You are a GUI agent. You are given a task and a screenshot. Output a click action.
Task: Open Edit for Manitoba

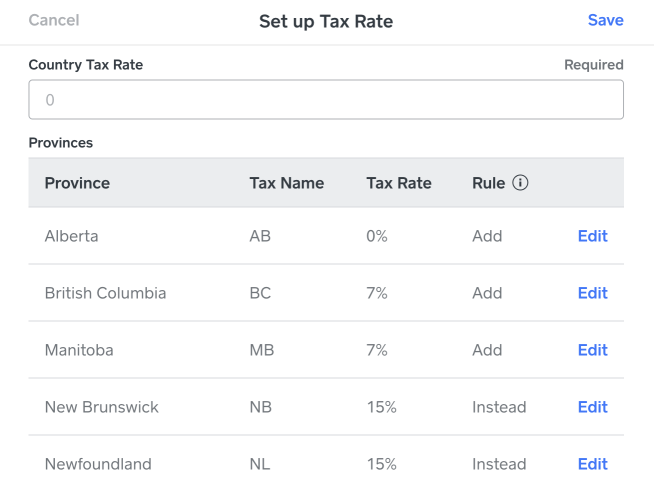pos(592,350)
